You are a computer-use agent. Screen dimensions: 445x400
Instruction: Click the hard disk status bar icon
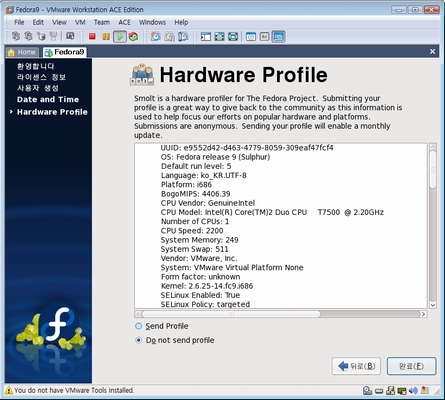tap(379, 391)
